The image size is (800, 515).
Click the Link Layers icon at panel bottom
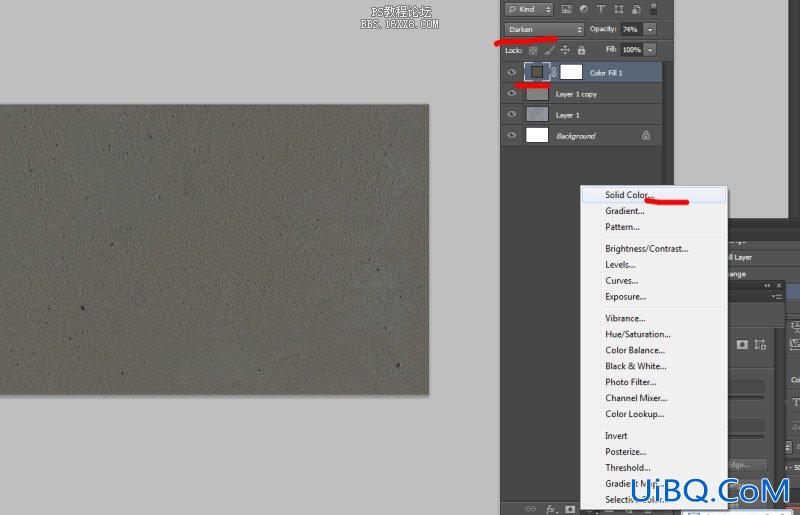pos(531,509)
